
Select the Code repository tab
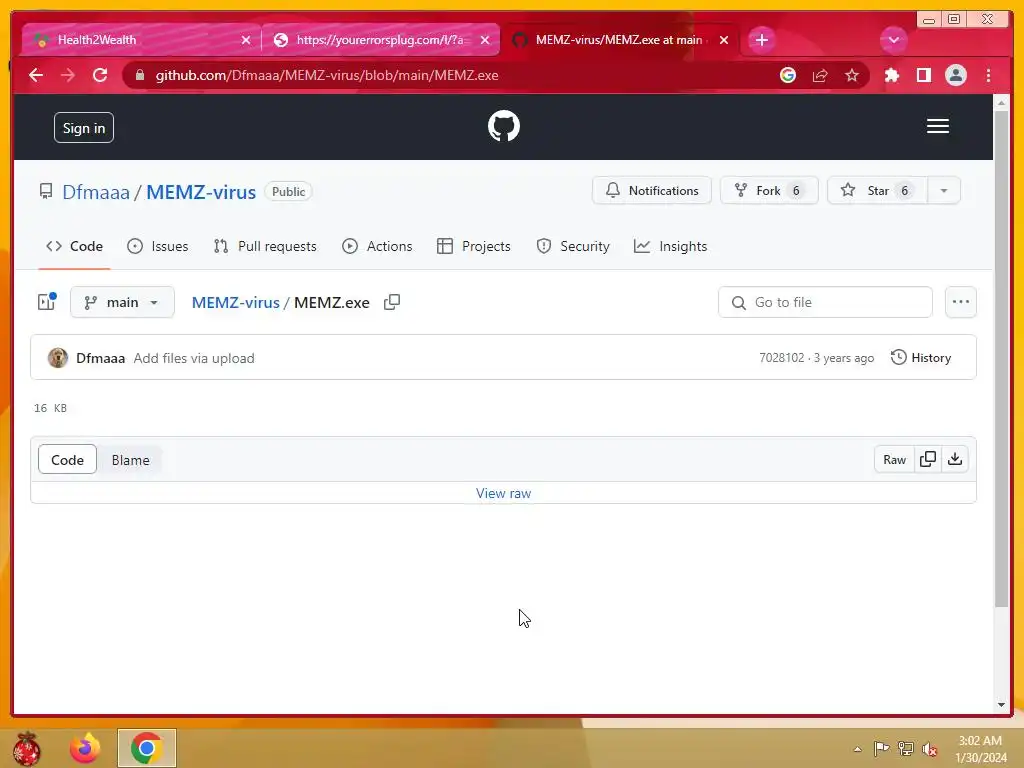[x=74, y=246]
